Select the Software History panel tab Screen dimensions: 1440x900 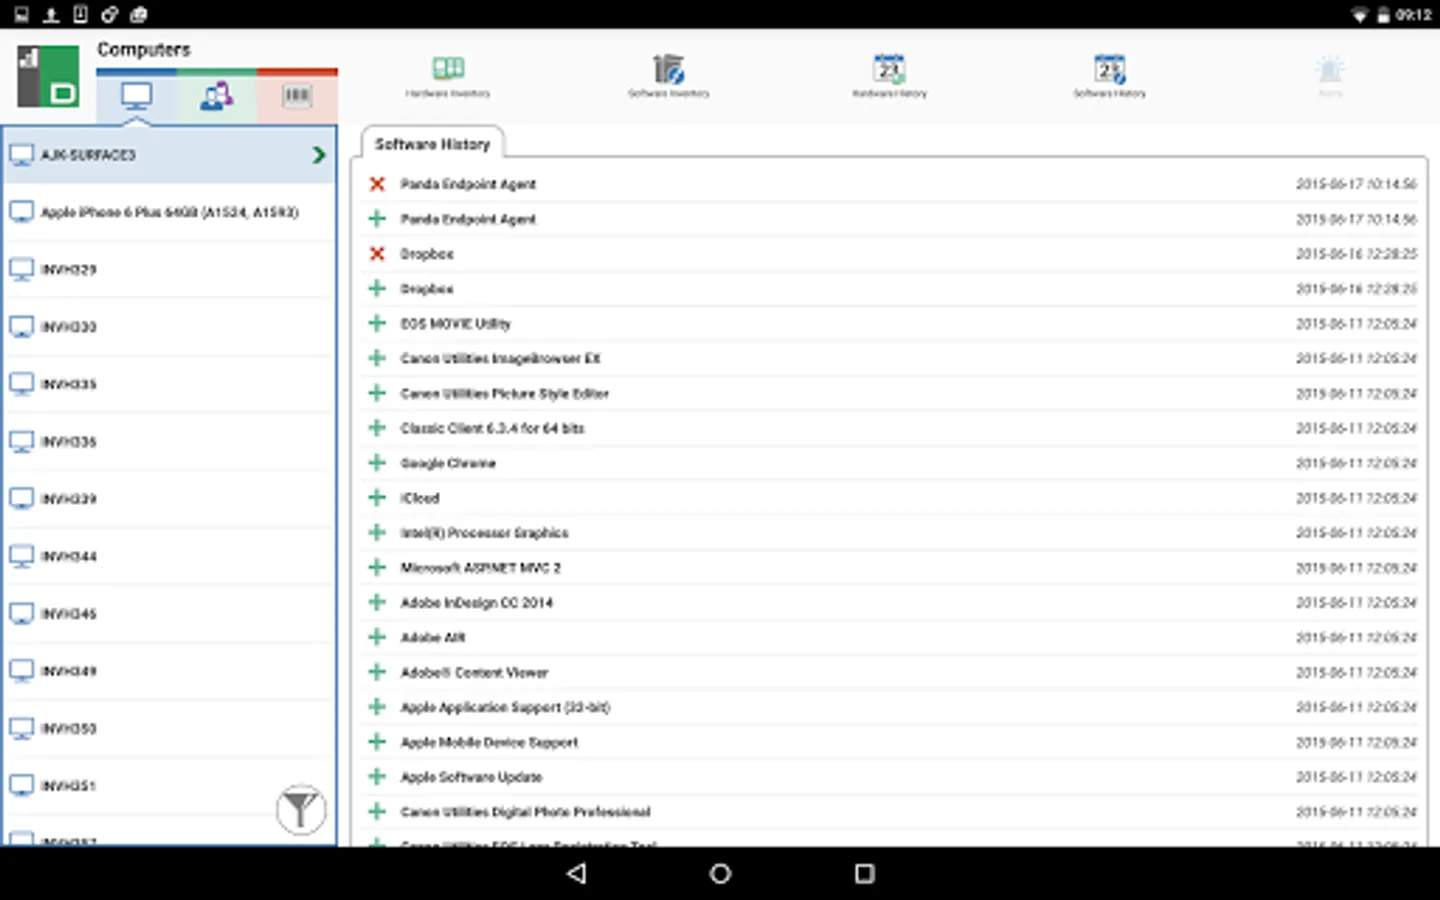coord(432,144)
